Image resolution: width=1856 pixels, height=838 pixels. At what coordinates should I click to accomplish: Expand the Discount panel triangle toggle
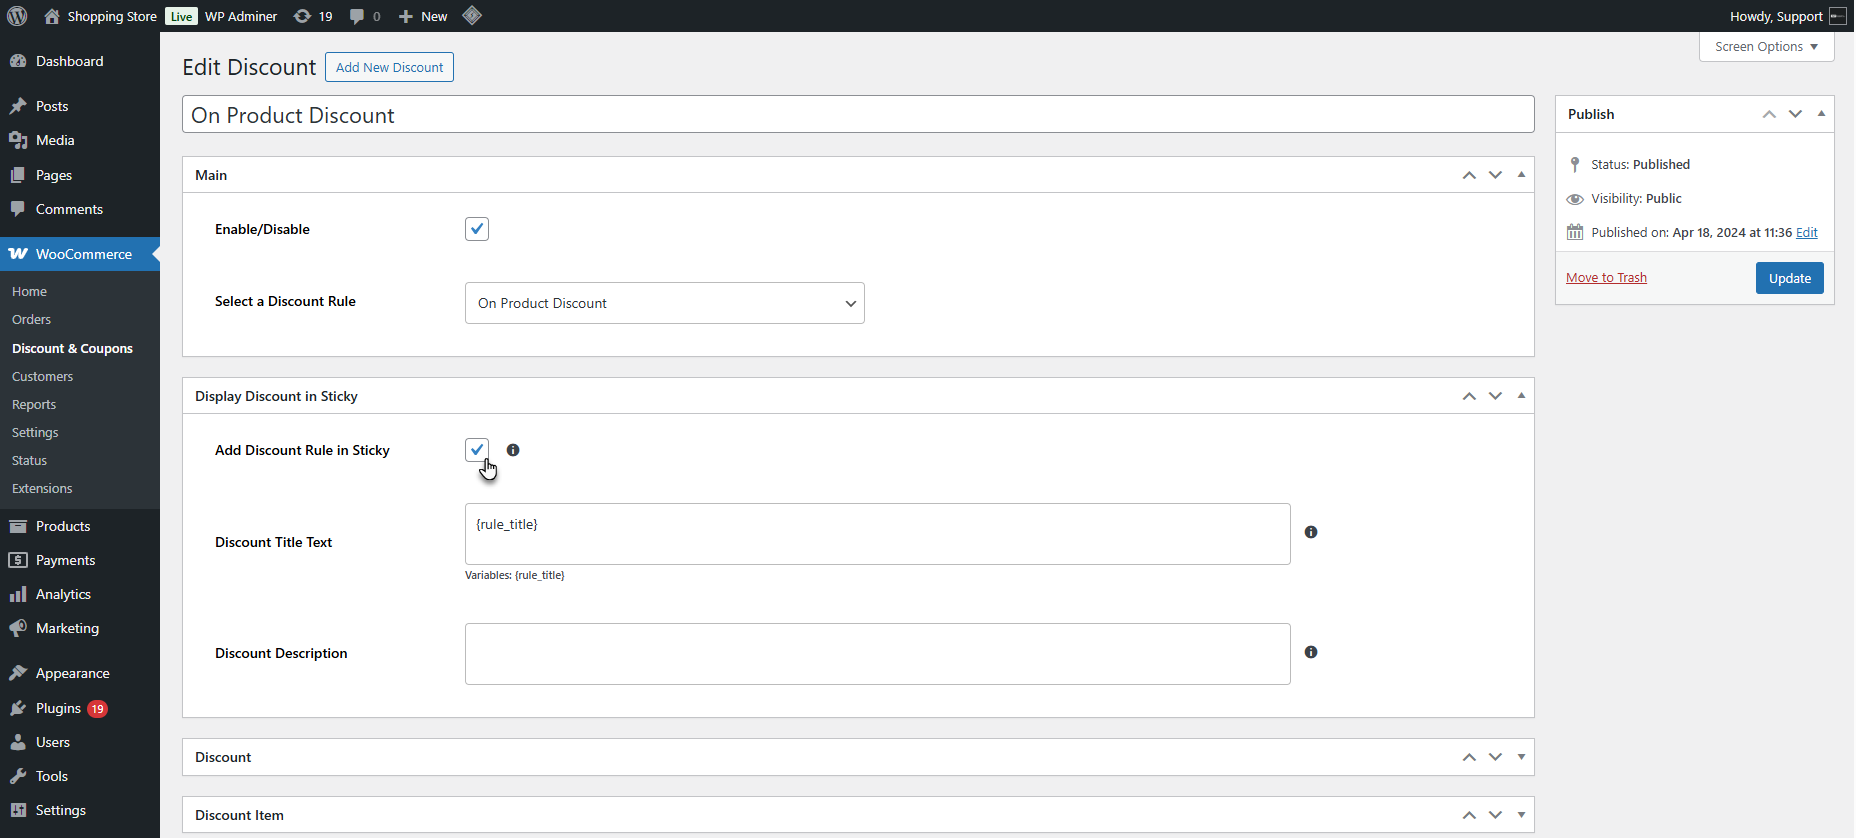tap(1521, 757)
